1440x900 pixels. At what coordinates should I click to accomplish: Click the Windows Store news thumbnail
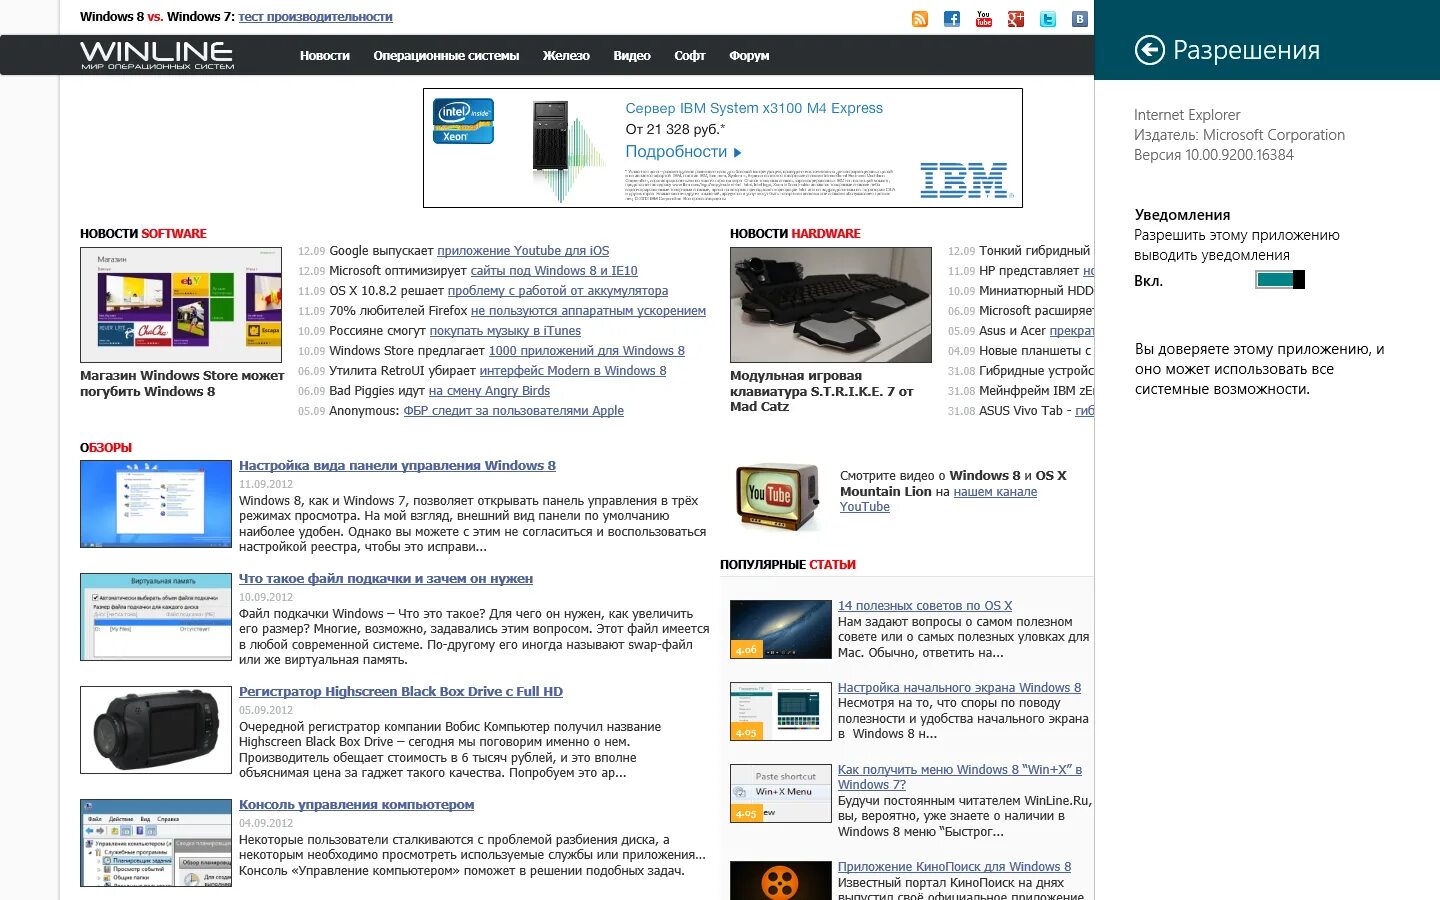181,305
